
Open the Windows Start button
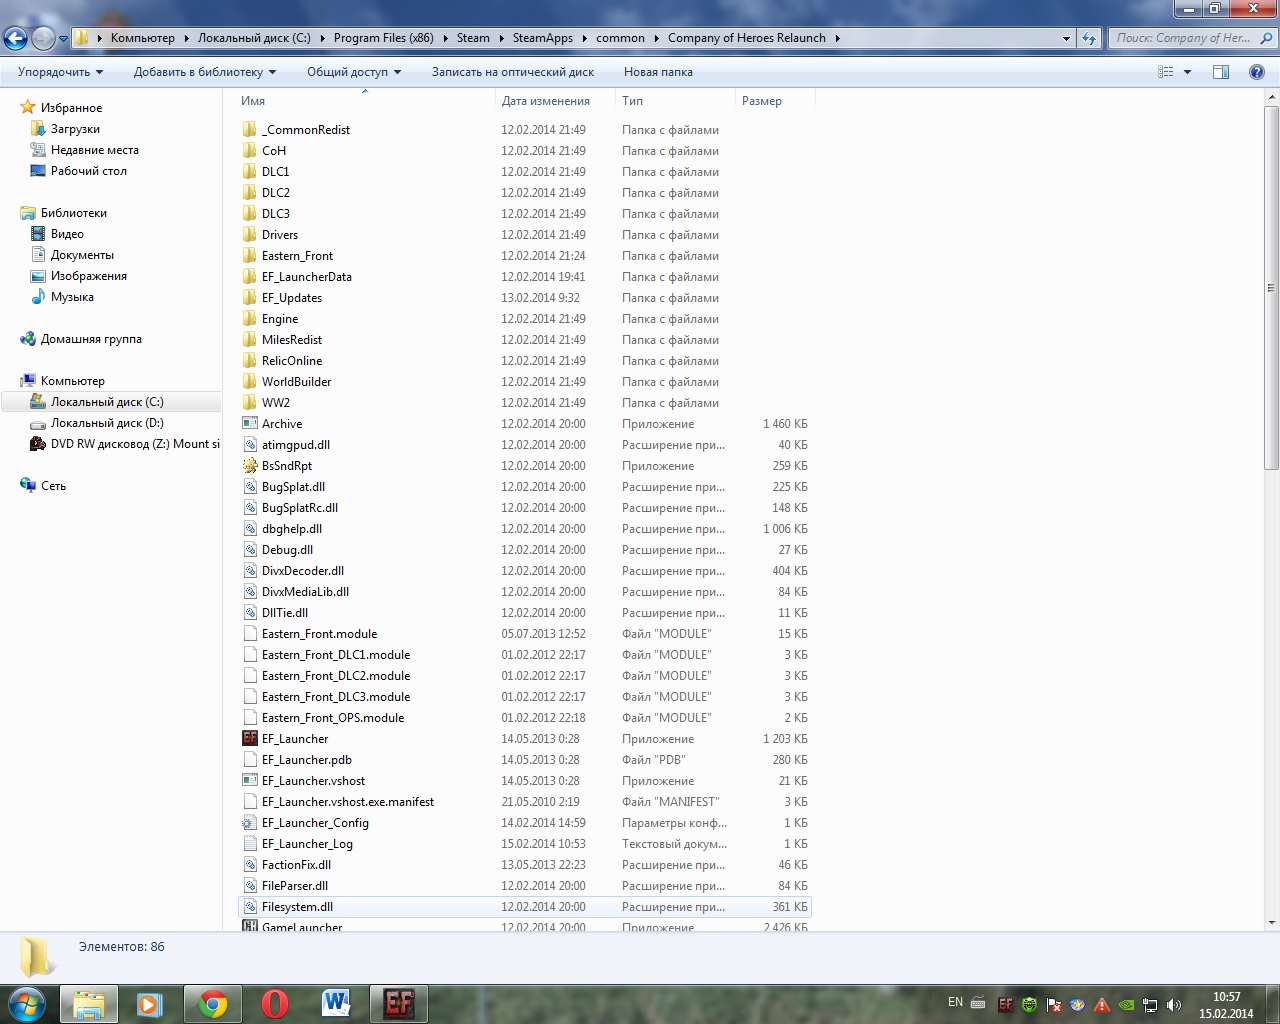[27, 1003]
